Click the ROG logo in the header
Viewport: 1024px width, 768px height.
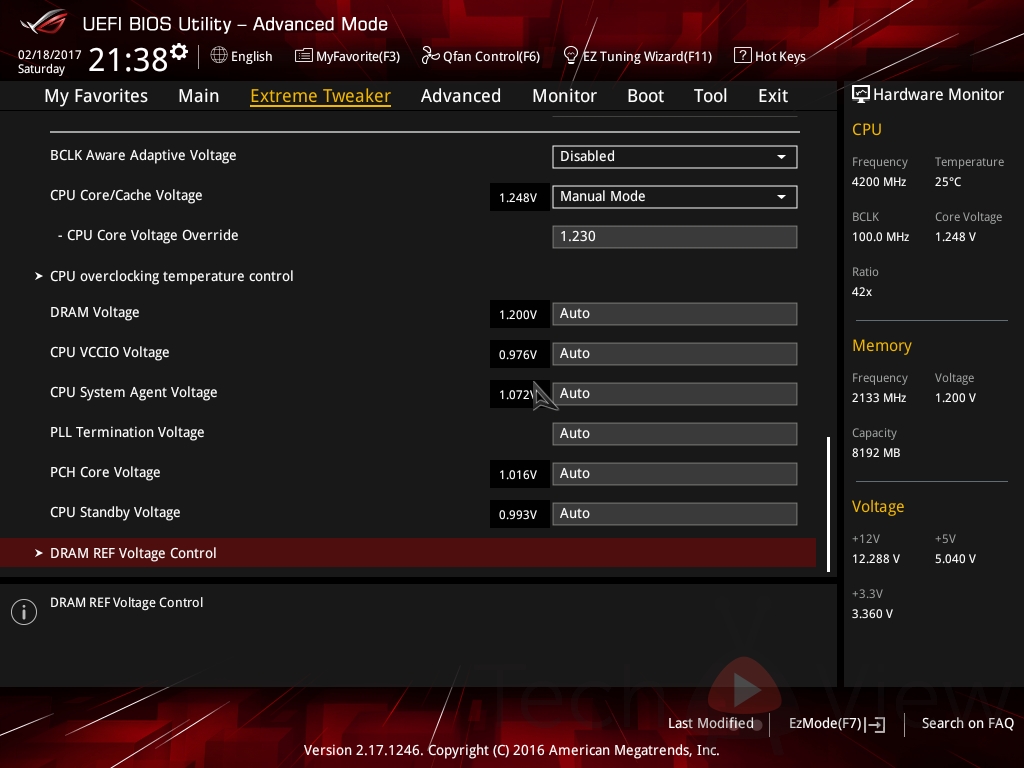coord(44,24)
